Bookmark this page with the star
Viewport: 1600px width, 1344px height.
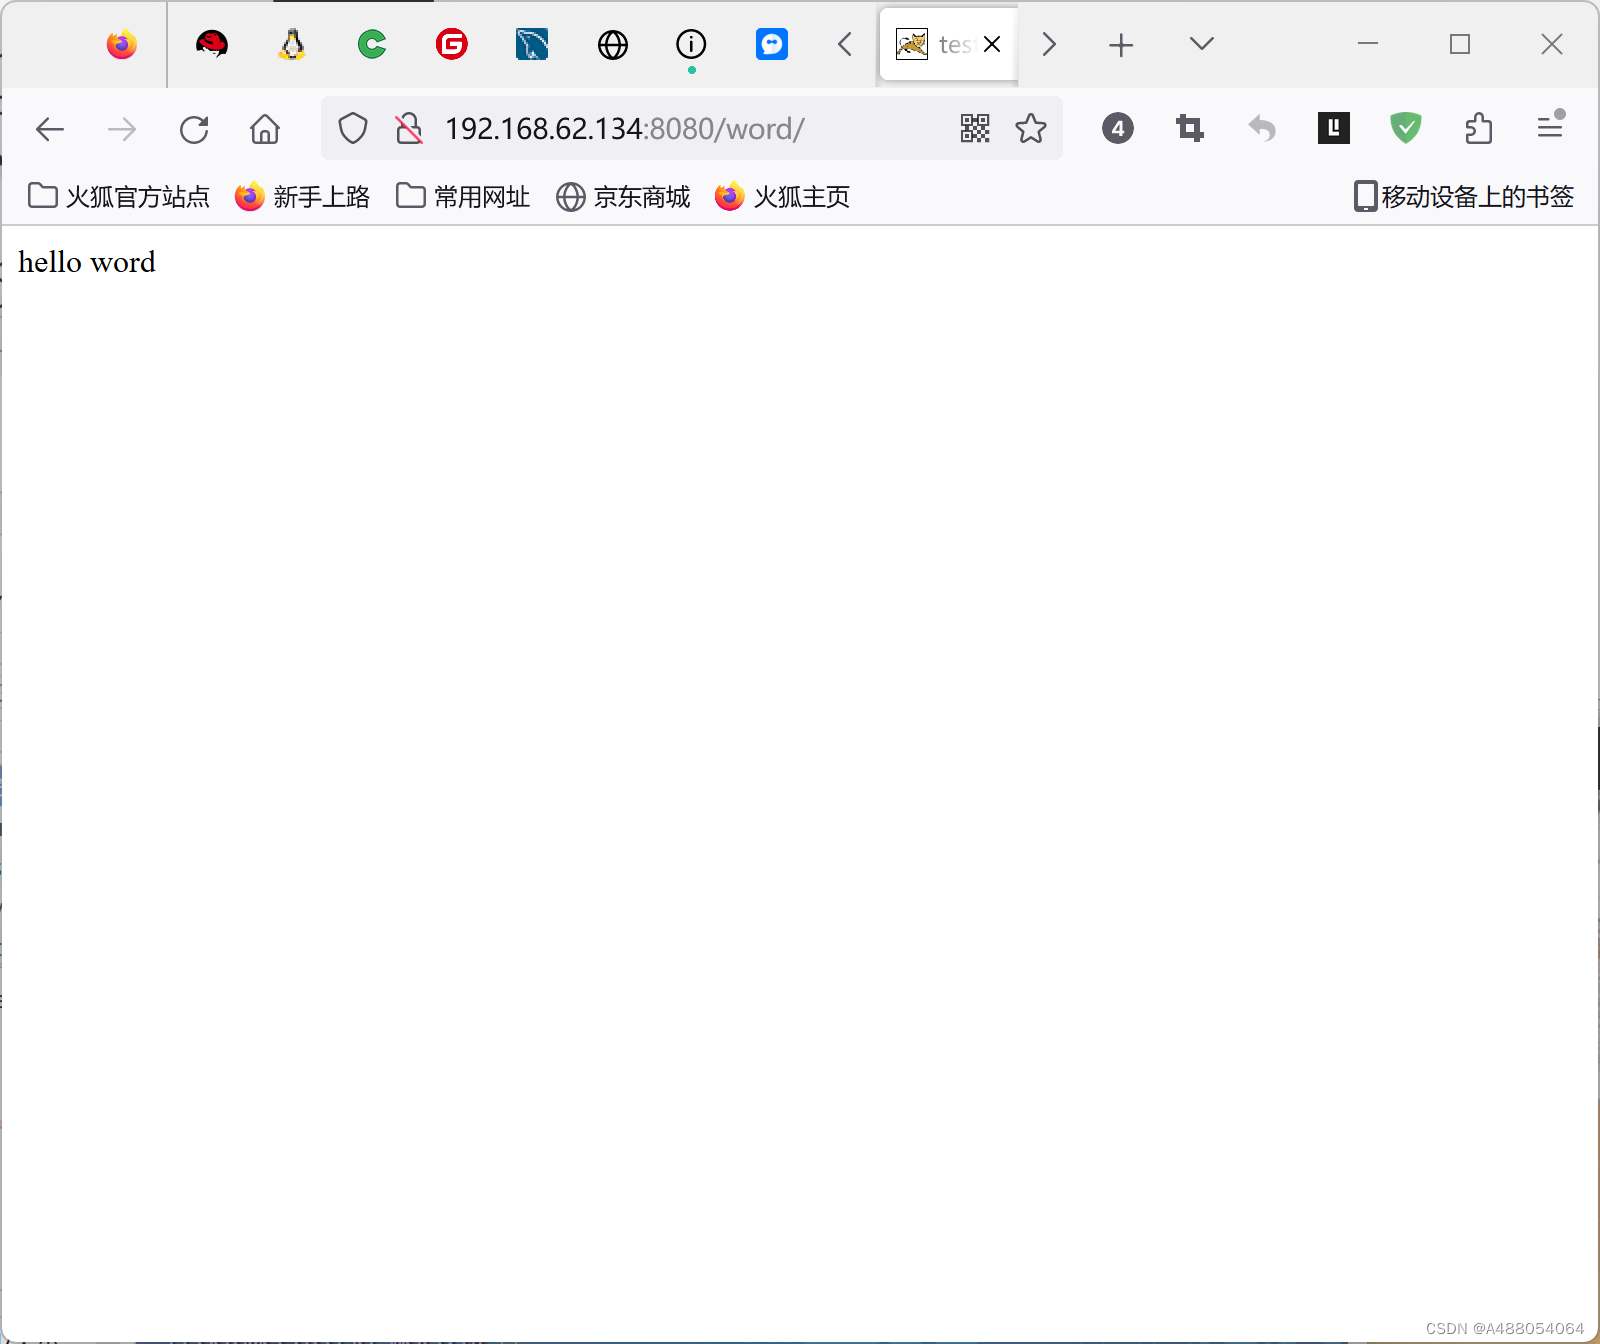click(x=1031, y=128)
